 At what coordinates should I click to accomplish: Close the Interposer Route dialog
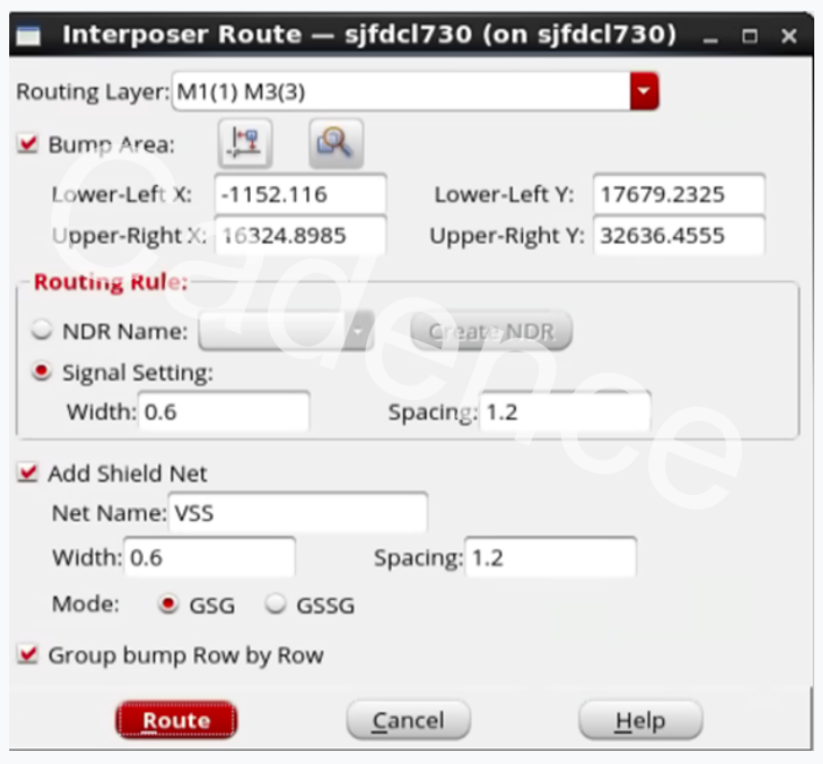pos(789,37)
